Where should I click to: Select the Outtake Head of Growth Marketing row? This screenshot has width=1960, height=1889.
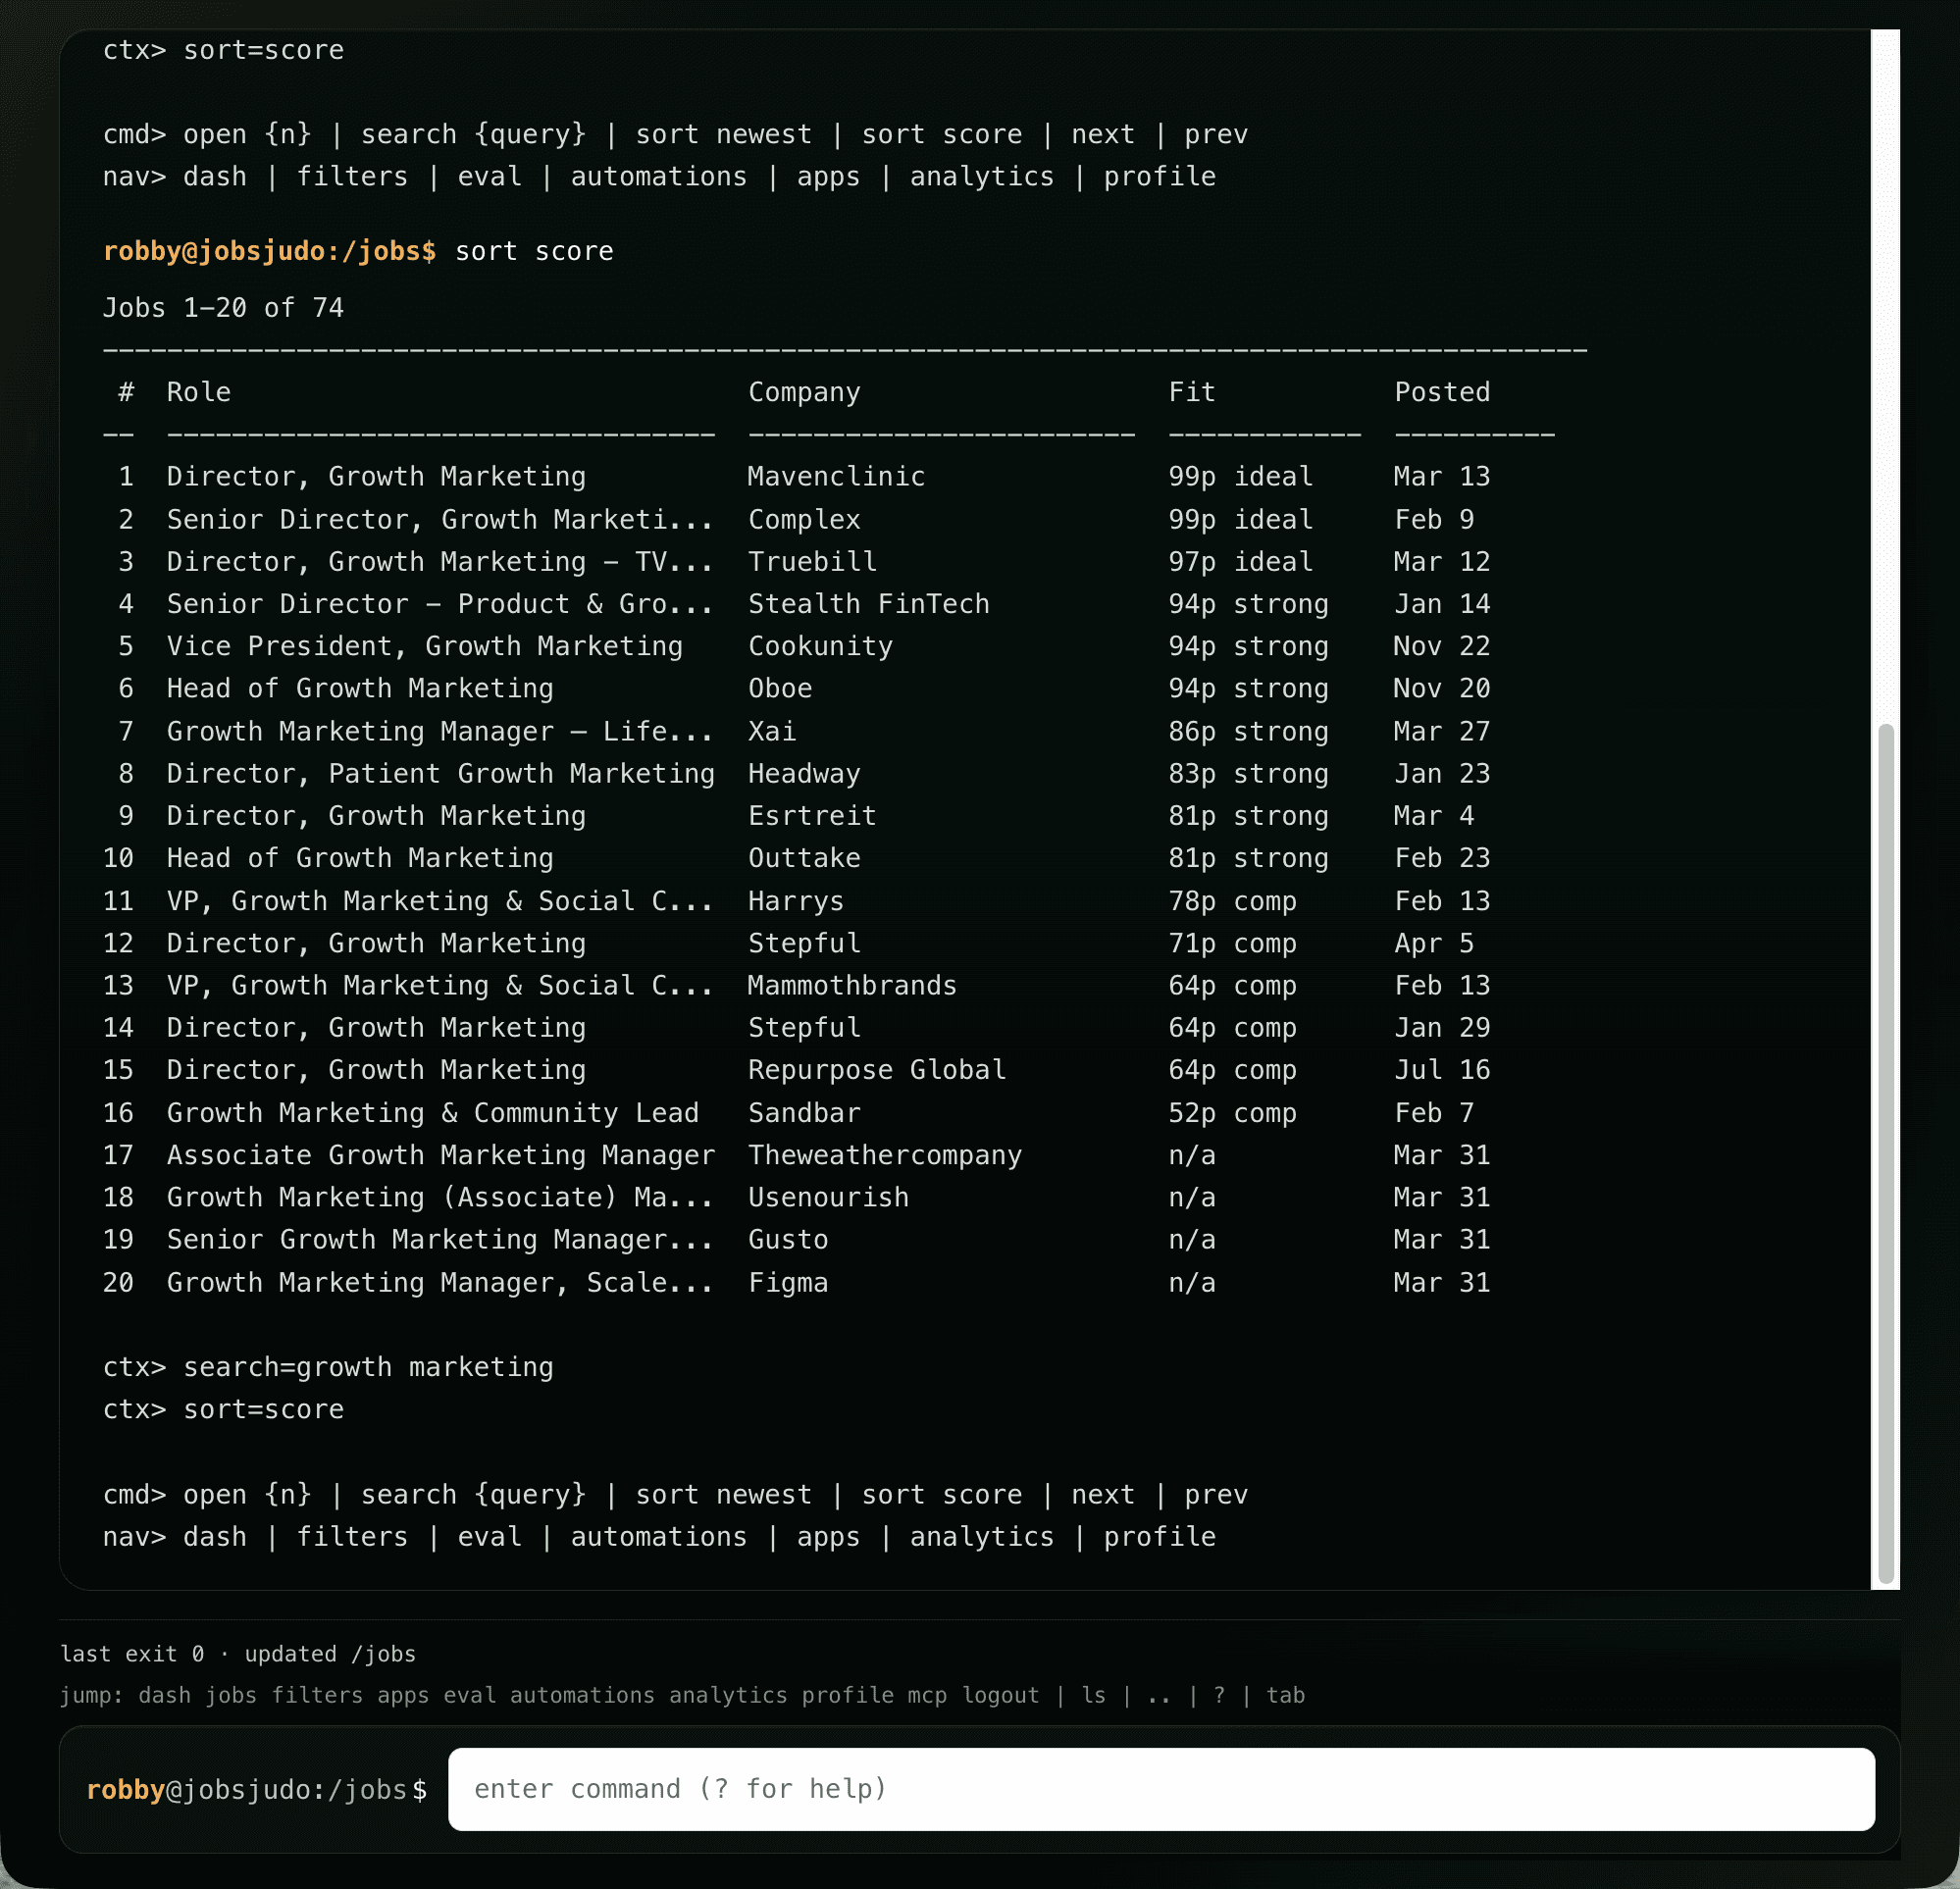coord(796,857)
